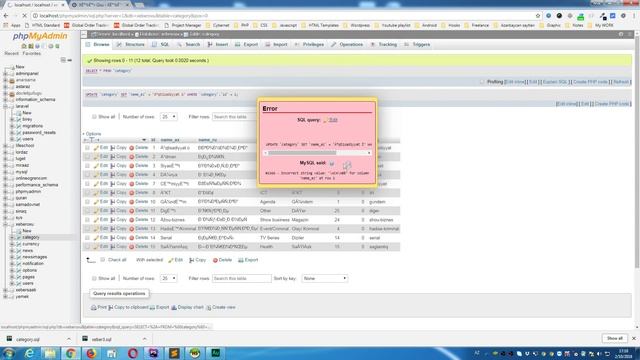Open the news table in sidebar
Screen dimensions: 640x360
(x=28, y=250)
